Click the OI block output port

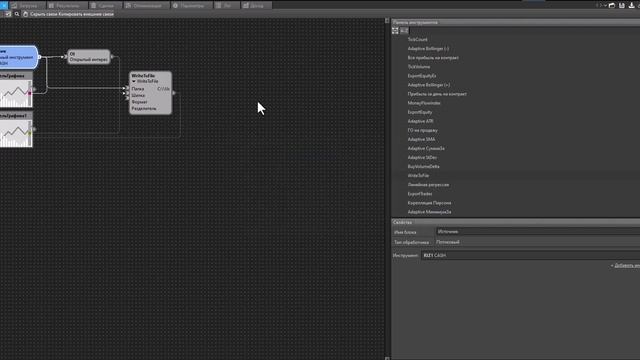click(112, 57)
